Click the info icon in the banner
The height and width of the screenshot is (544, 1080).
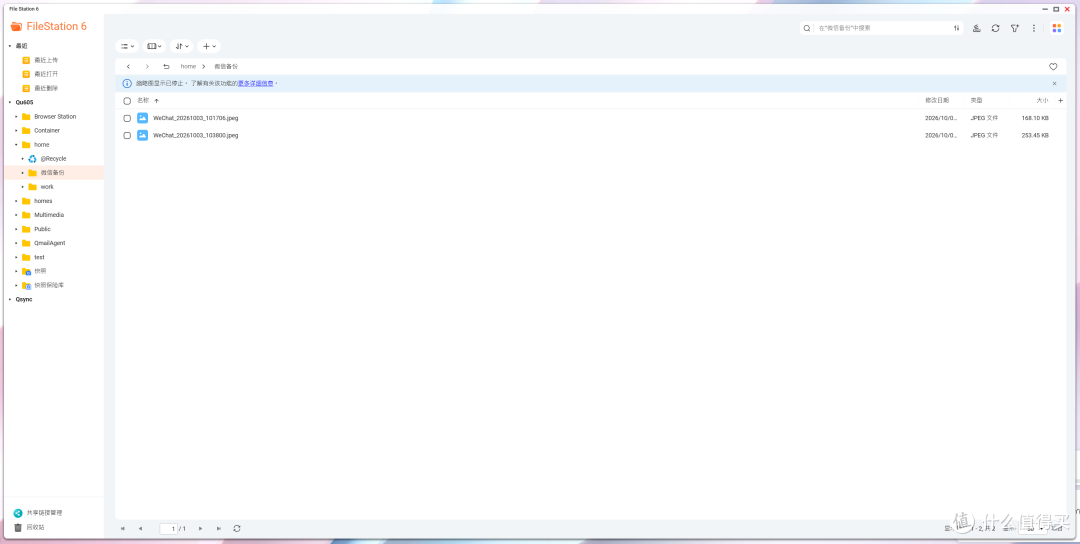[x=127, y=83]
